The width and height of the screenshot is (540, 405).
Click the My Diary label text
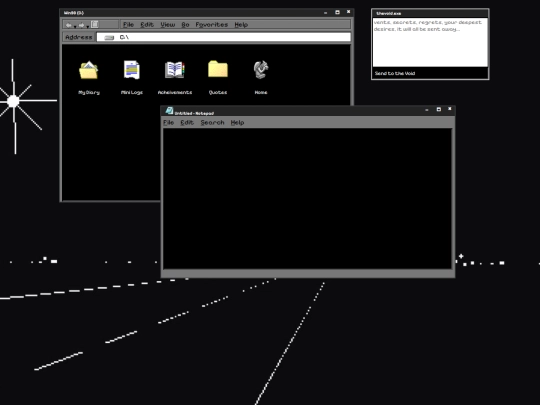coord(89,92)
